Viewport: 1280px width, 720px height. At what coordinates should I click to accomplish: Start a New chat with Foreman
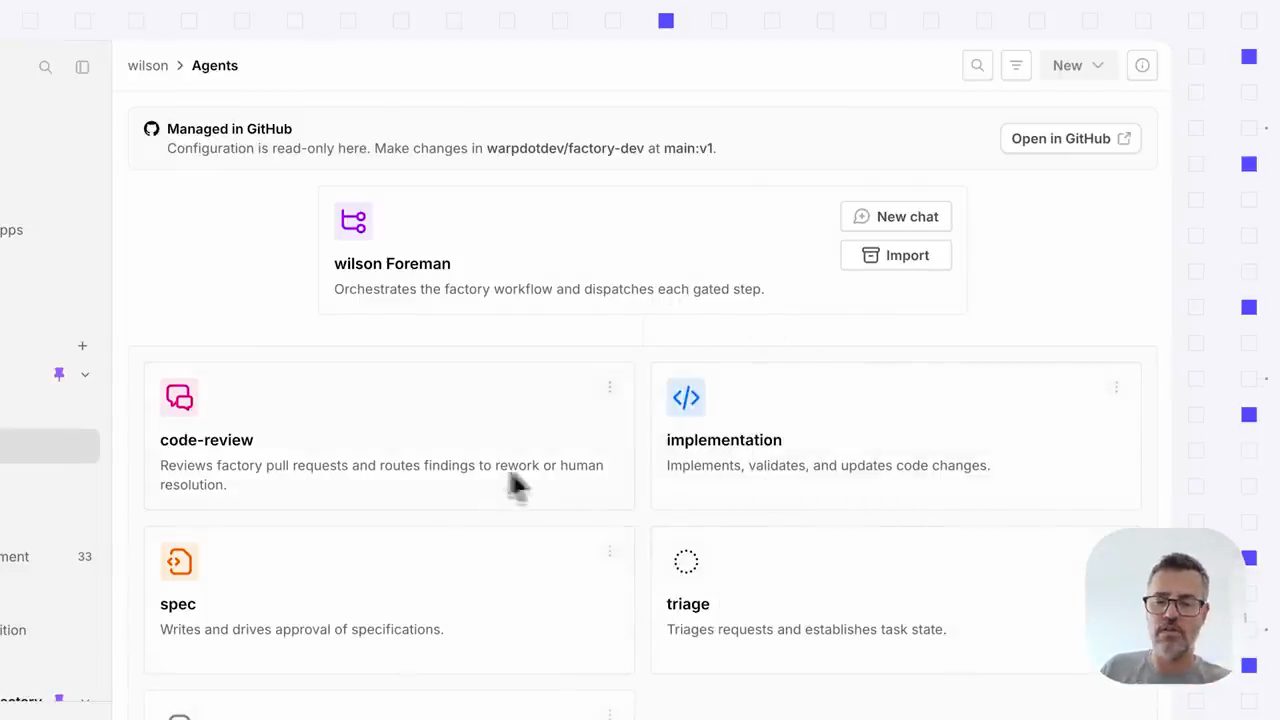tap(896, 217)
